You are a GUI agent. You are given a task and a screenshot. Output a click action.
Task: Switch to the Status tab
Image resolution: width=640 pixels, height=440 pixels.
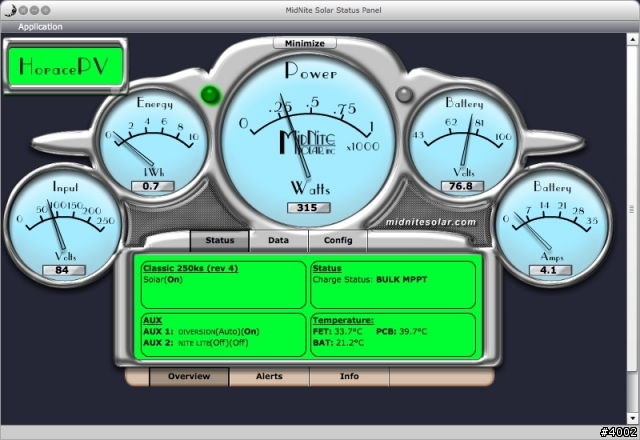point(220,240)
